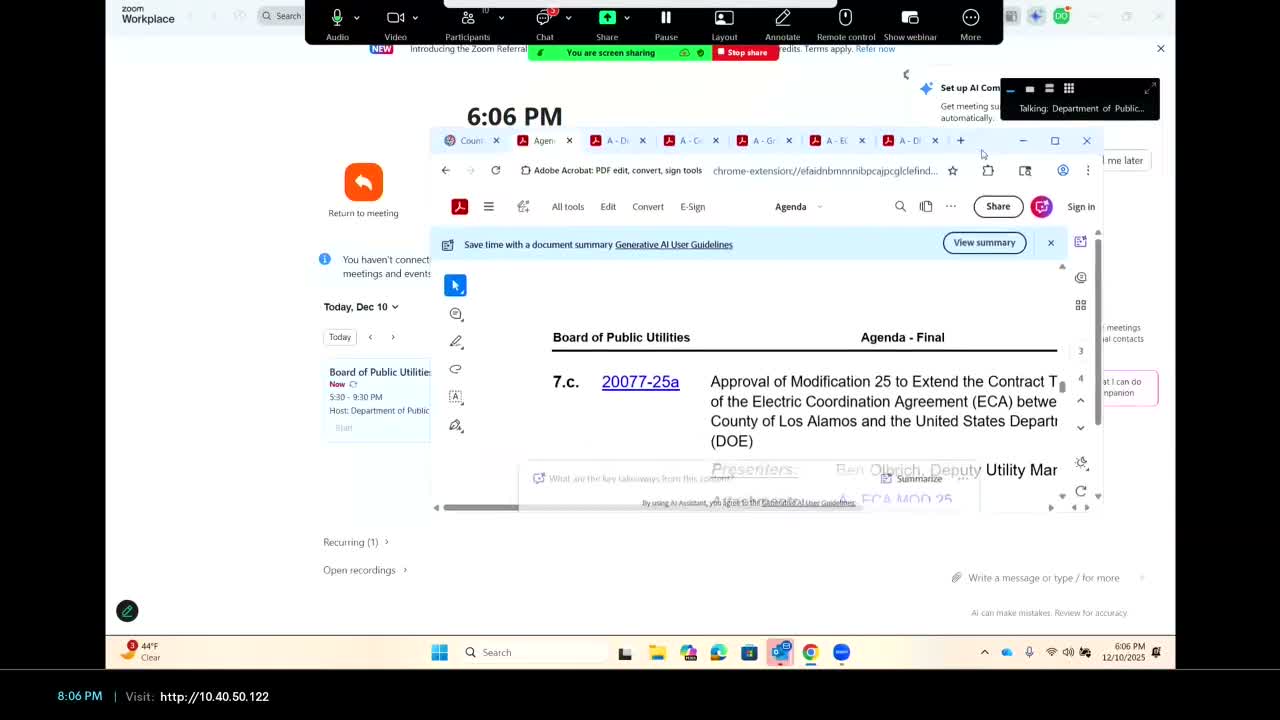
Task: Open the All tools menu
Action: pyautogui.click(x=567, y=207)
